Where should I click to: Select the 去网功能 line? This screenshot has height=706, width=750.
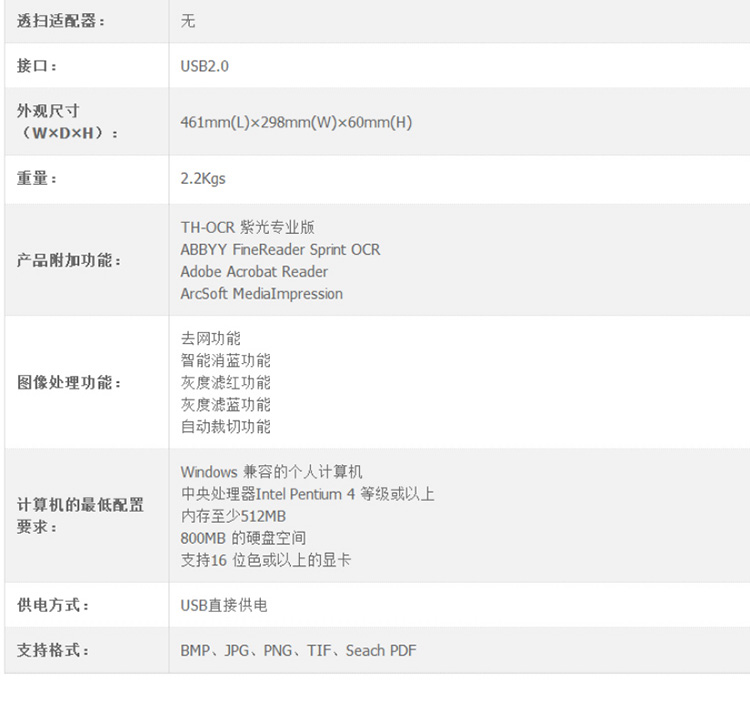pos(210,339)
